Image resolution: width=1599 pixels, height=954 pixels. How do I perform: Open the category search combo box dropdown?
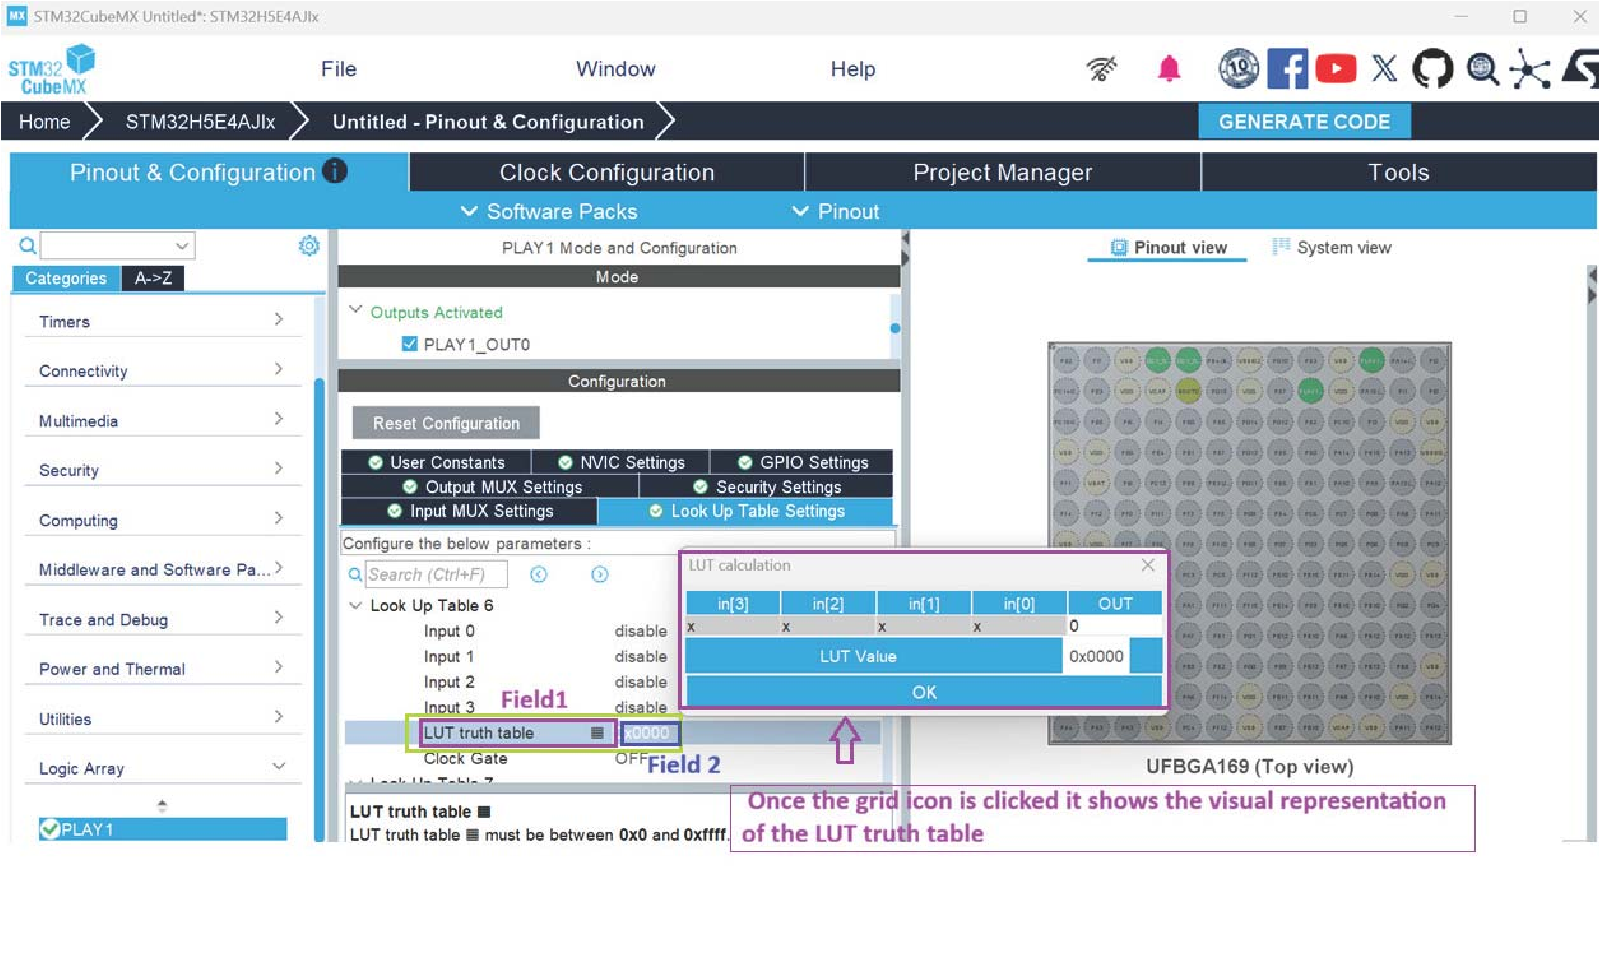coord(181,245)
